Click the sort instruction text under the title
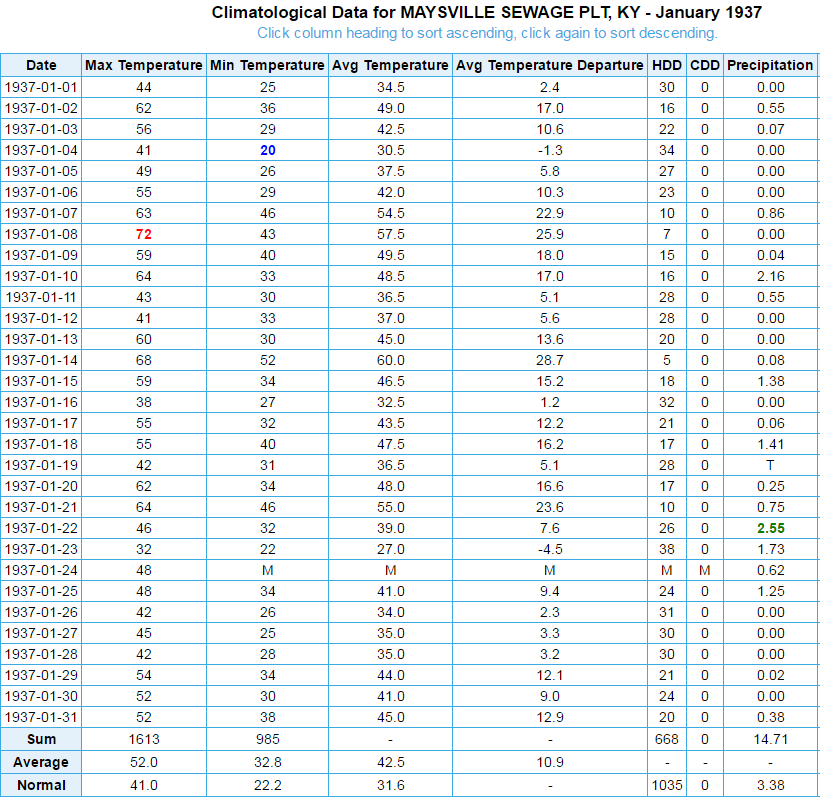The image size is (820, 799). (487, 33)
